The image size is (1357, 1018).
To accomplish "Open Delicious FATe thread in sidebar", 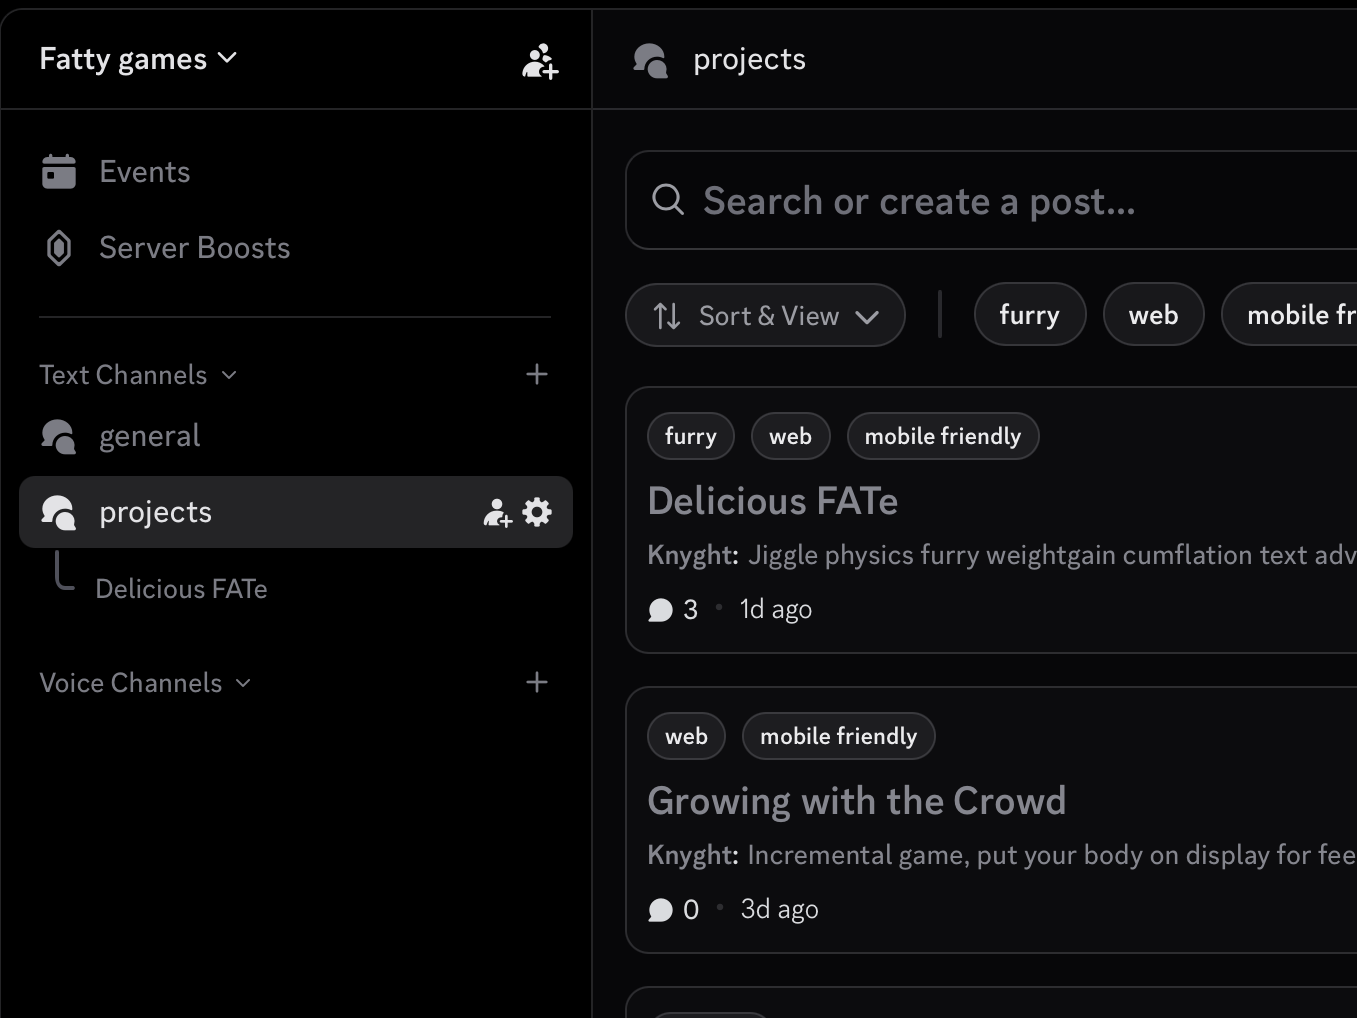I will point(181,589).
